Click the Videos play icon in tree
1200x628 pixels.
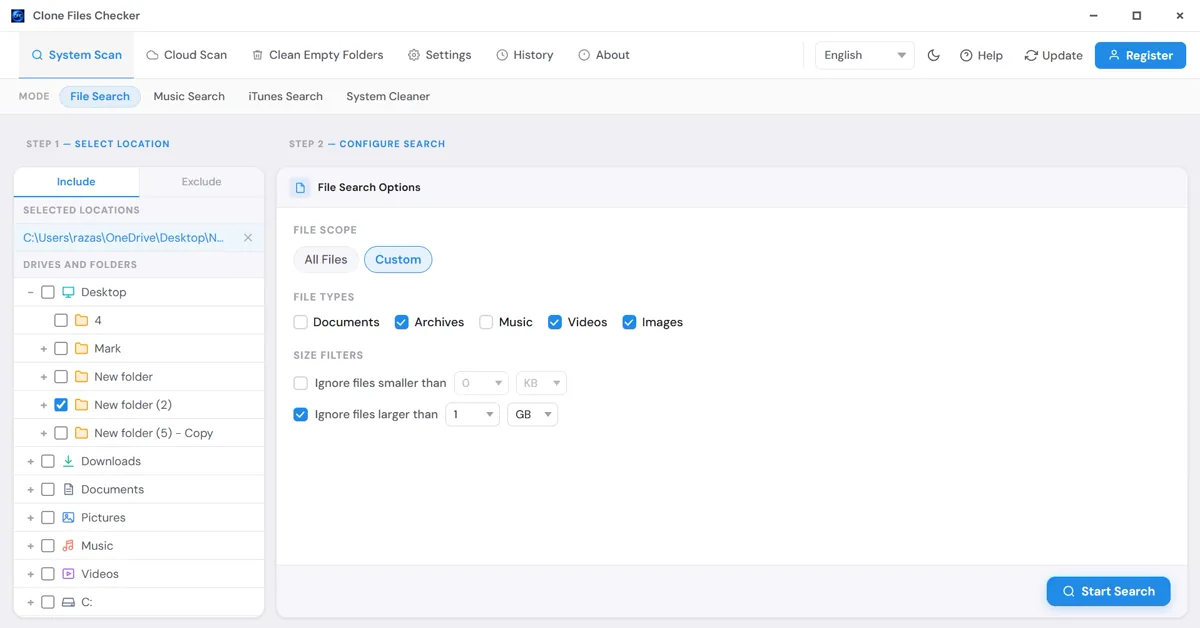[x=68, y=574]
